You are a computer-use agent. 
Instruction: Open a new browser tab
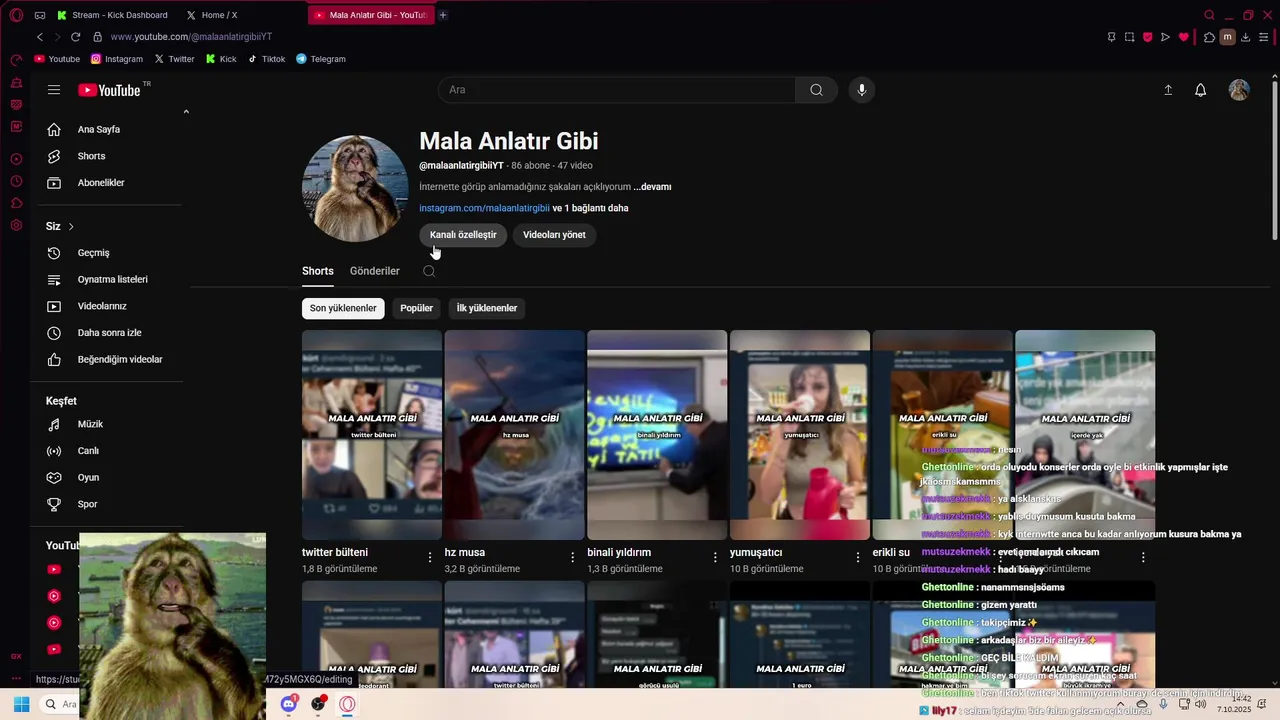443,15
